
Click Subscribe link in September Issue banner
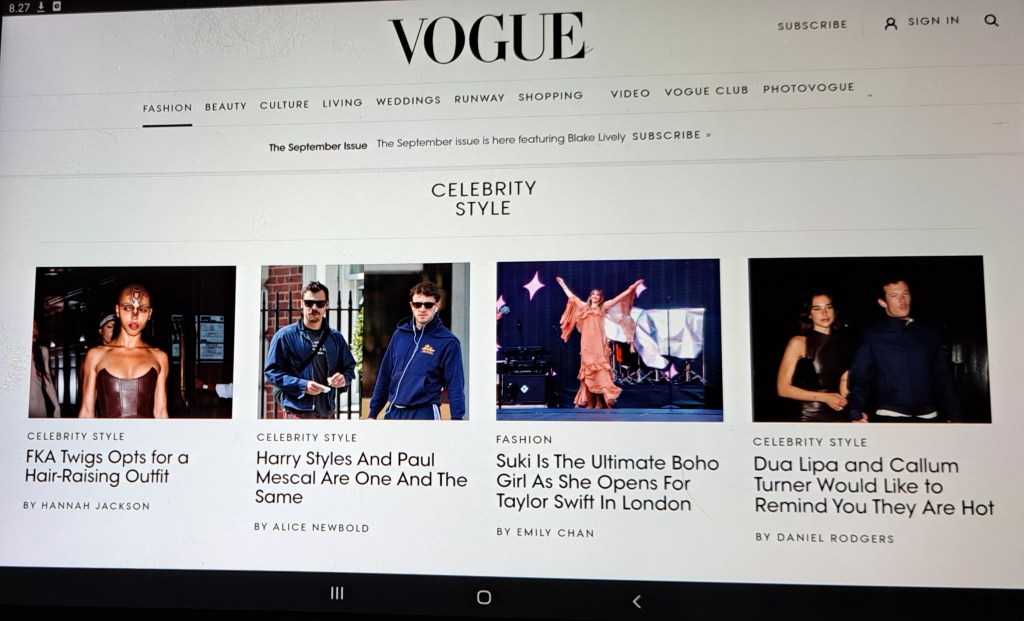[671, 136]
